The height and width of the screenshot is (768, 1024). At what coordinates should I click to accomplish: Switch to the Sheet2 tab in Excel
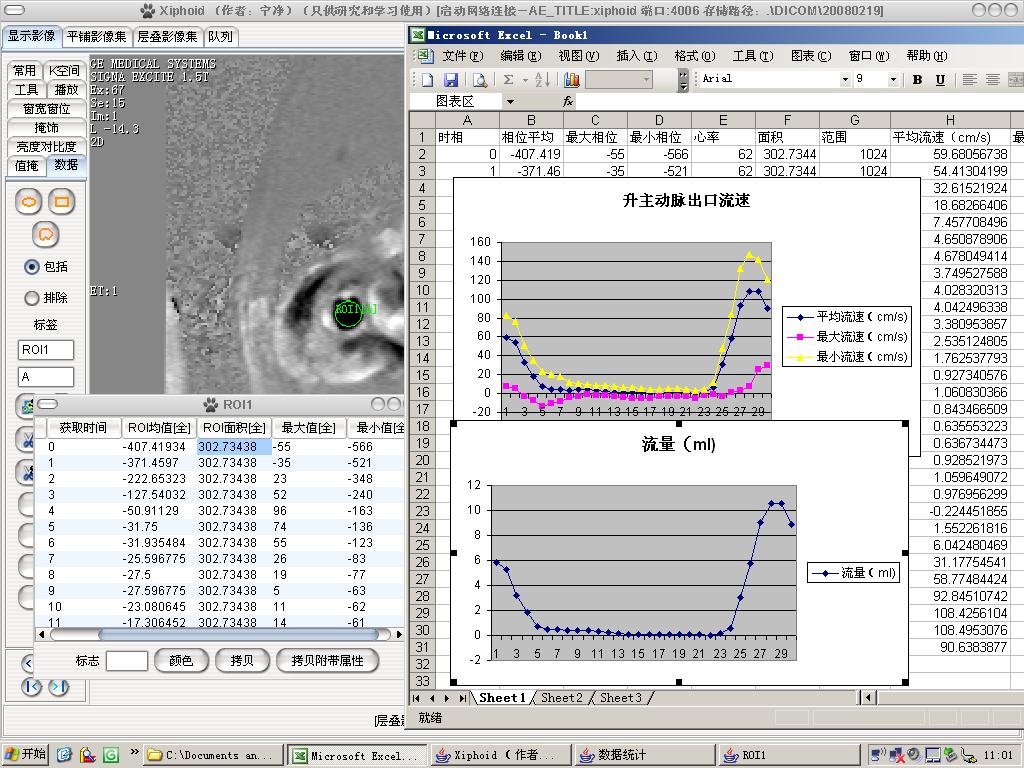562,698
